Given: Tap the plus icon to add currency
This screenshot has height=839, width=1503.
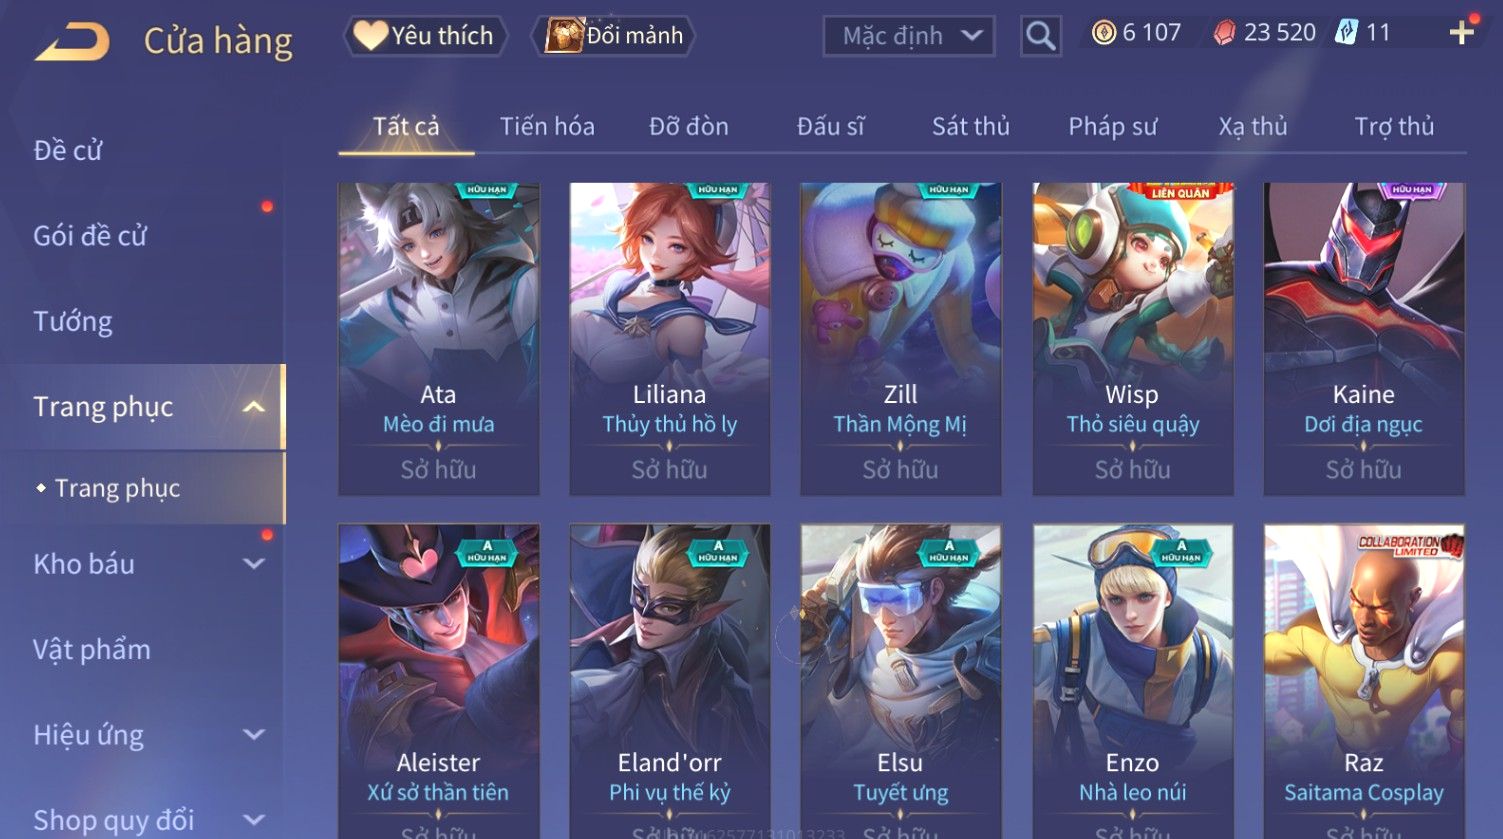Looking at the screenshot, I should pos(1461,33).
